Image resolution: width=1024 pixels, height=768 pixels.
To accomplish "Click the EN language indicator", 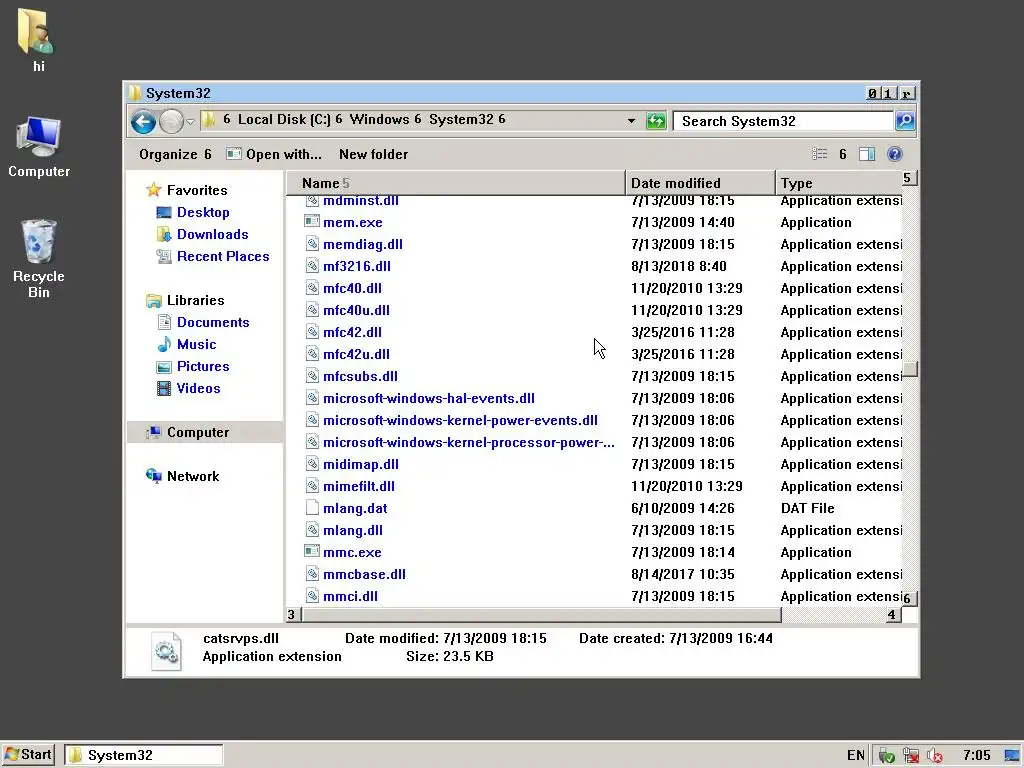I will [x=856, y=756].
